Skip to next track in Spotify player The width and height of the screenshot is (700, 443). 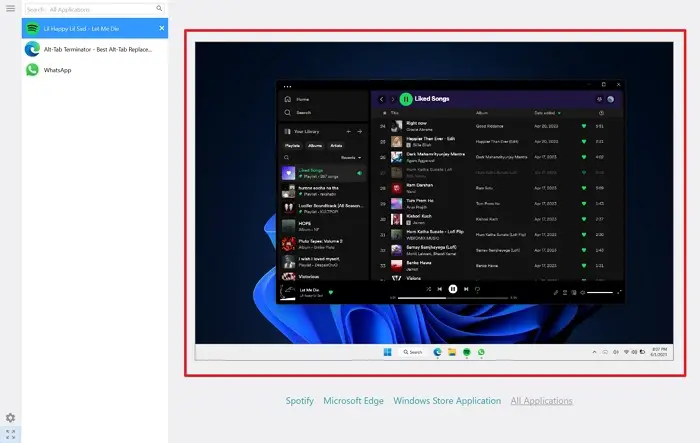coord(466,289)
